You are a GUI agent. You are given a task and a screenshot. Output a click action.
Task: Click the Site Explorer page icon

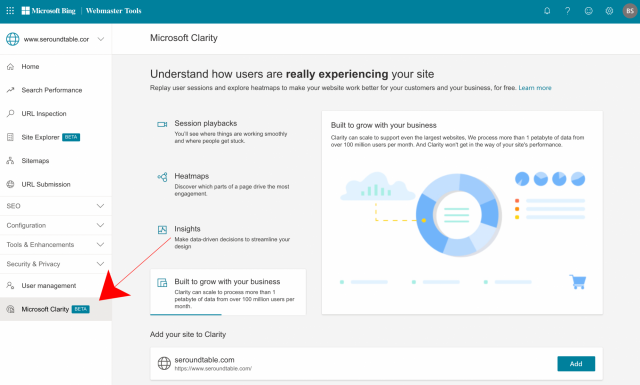tap(10, 137)
